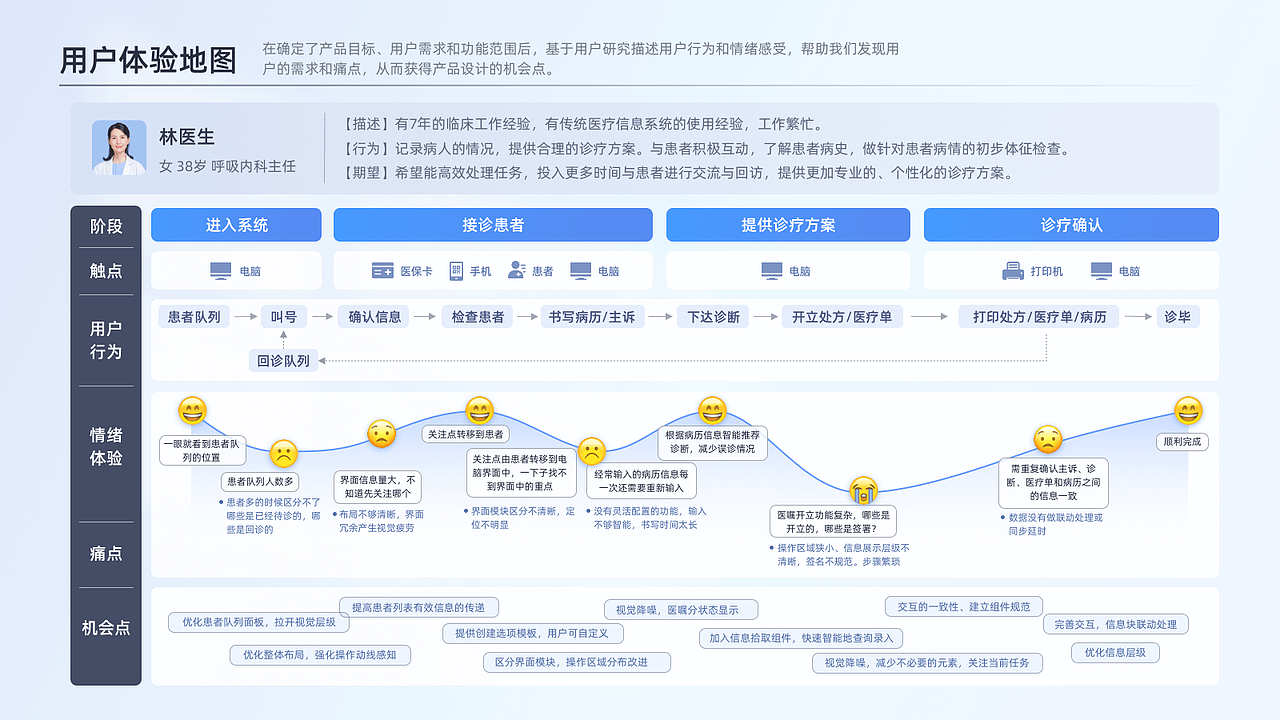Click the 优化信息层级 opportunity tag
Screen dimensions: 1280x720
pyautogui.click(x=1114, y=652)
